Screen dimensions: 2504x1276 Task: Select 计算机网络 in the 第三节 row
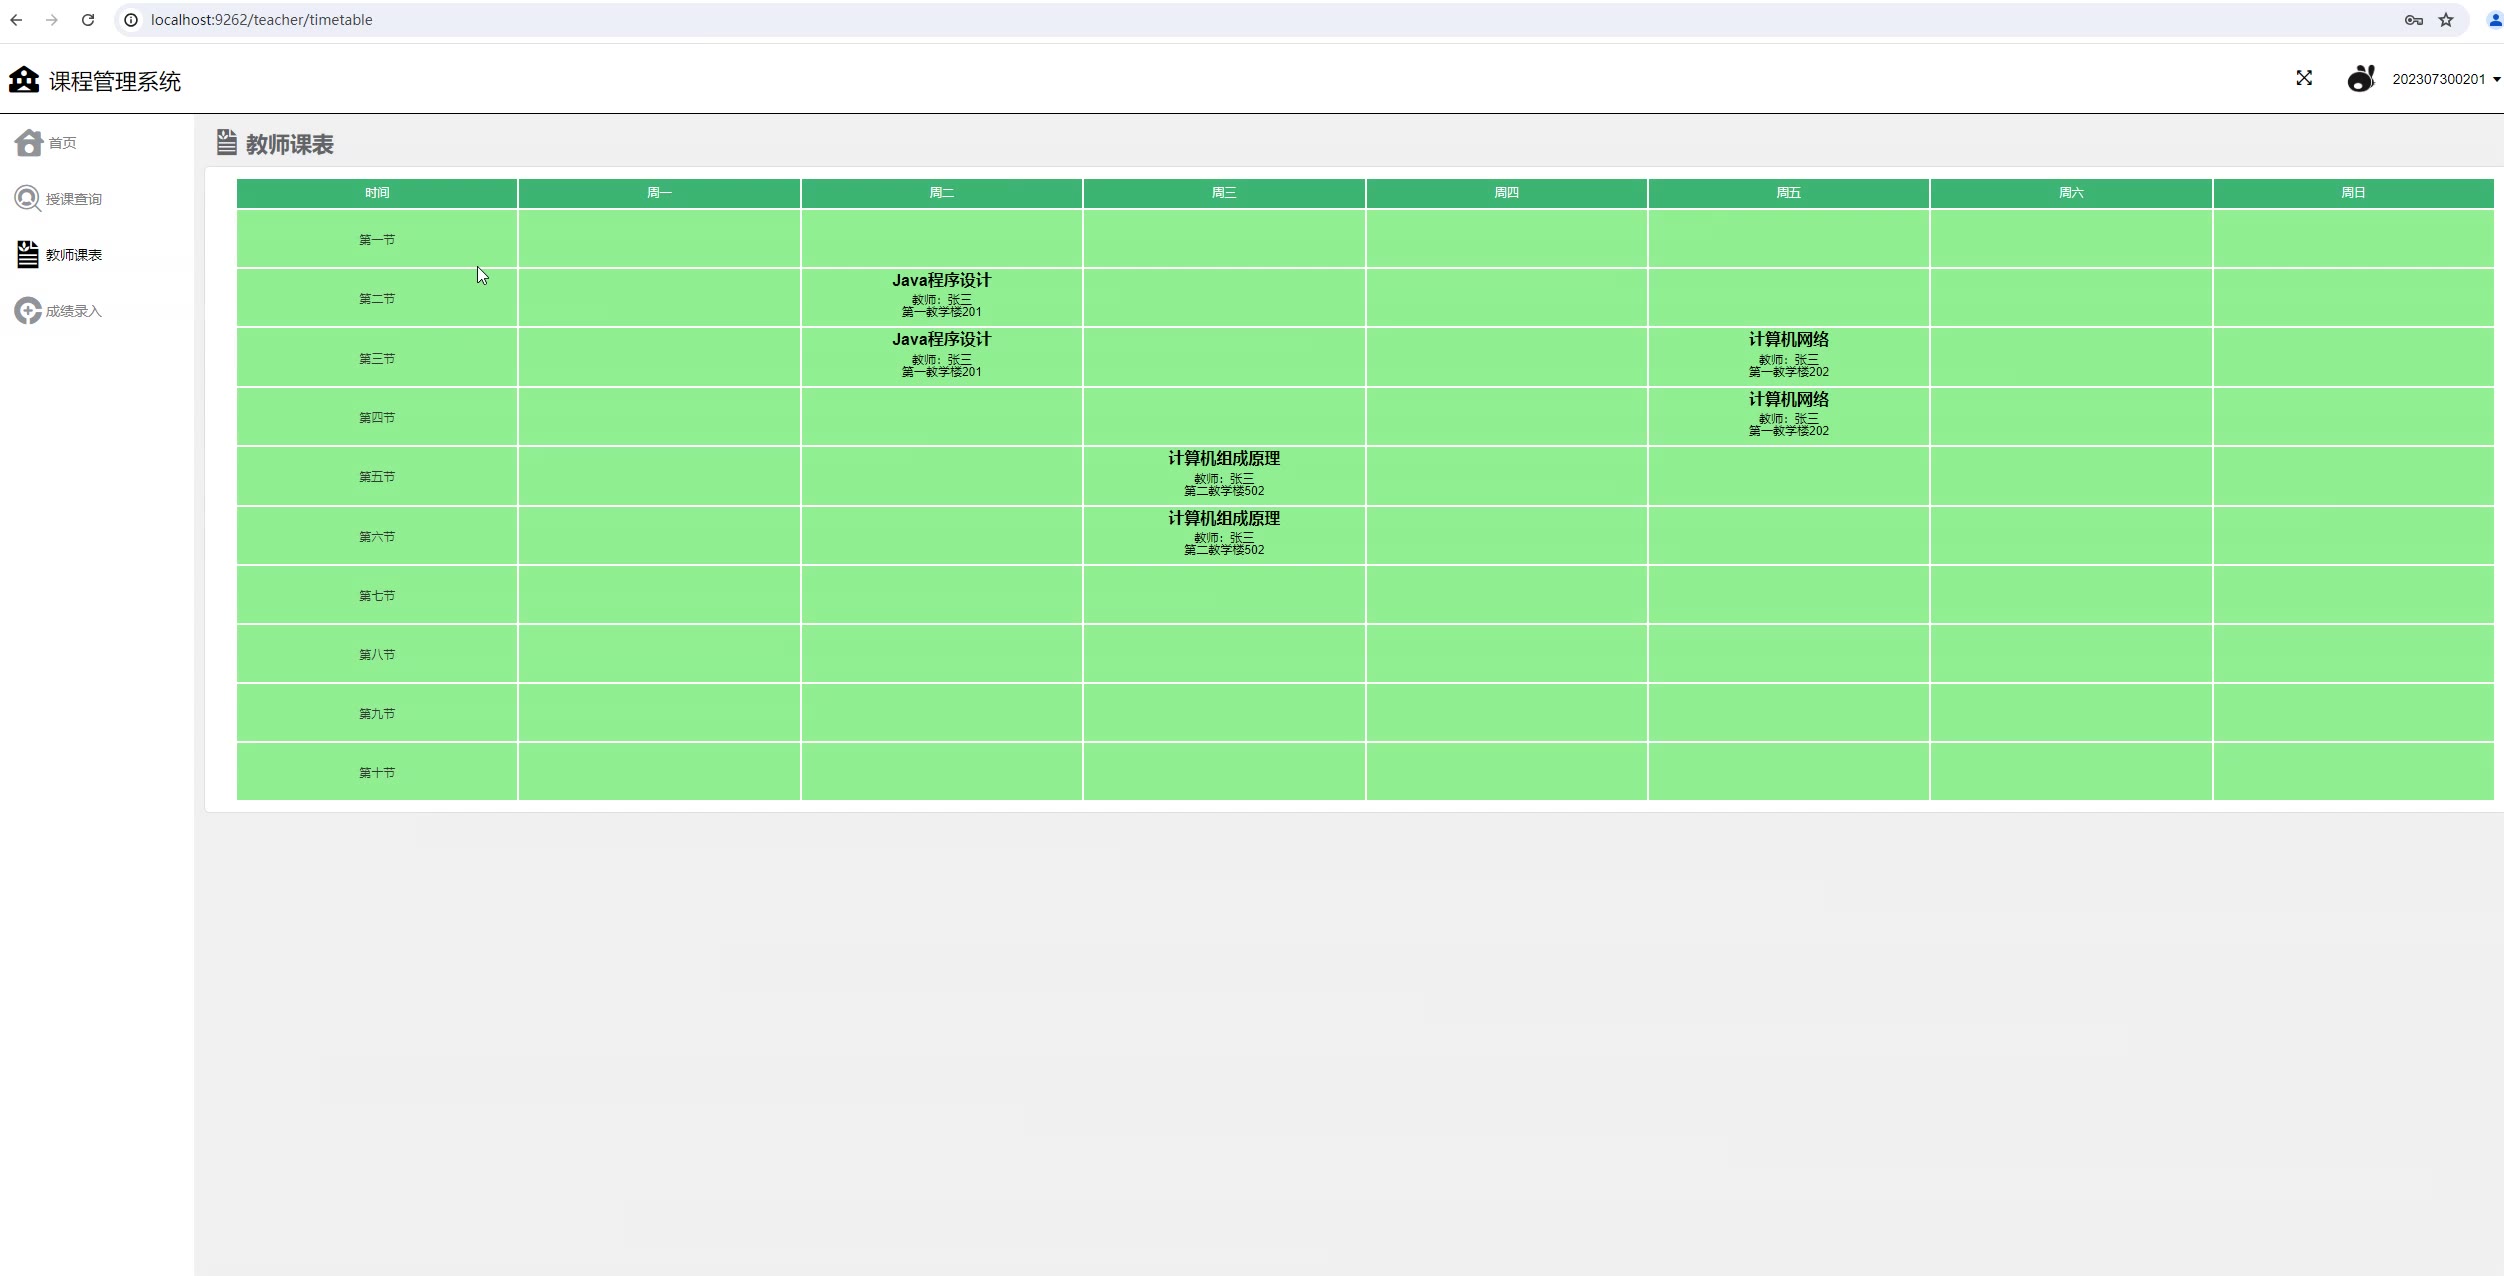point(1788,340)
